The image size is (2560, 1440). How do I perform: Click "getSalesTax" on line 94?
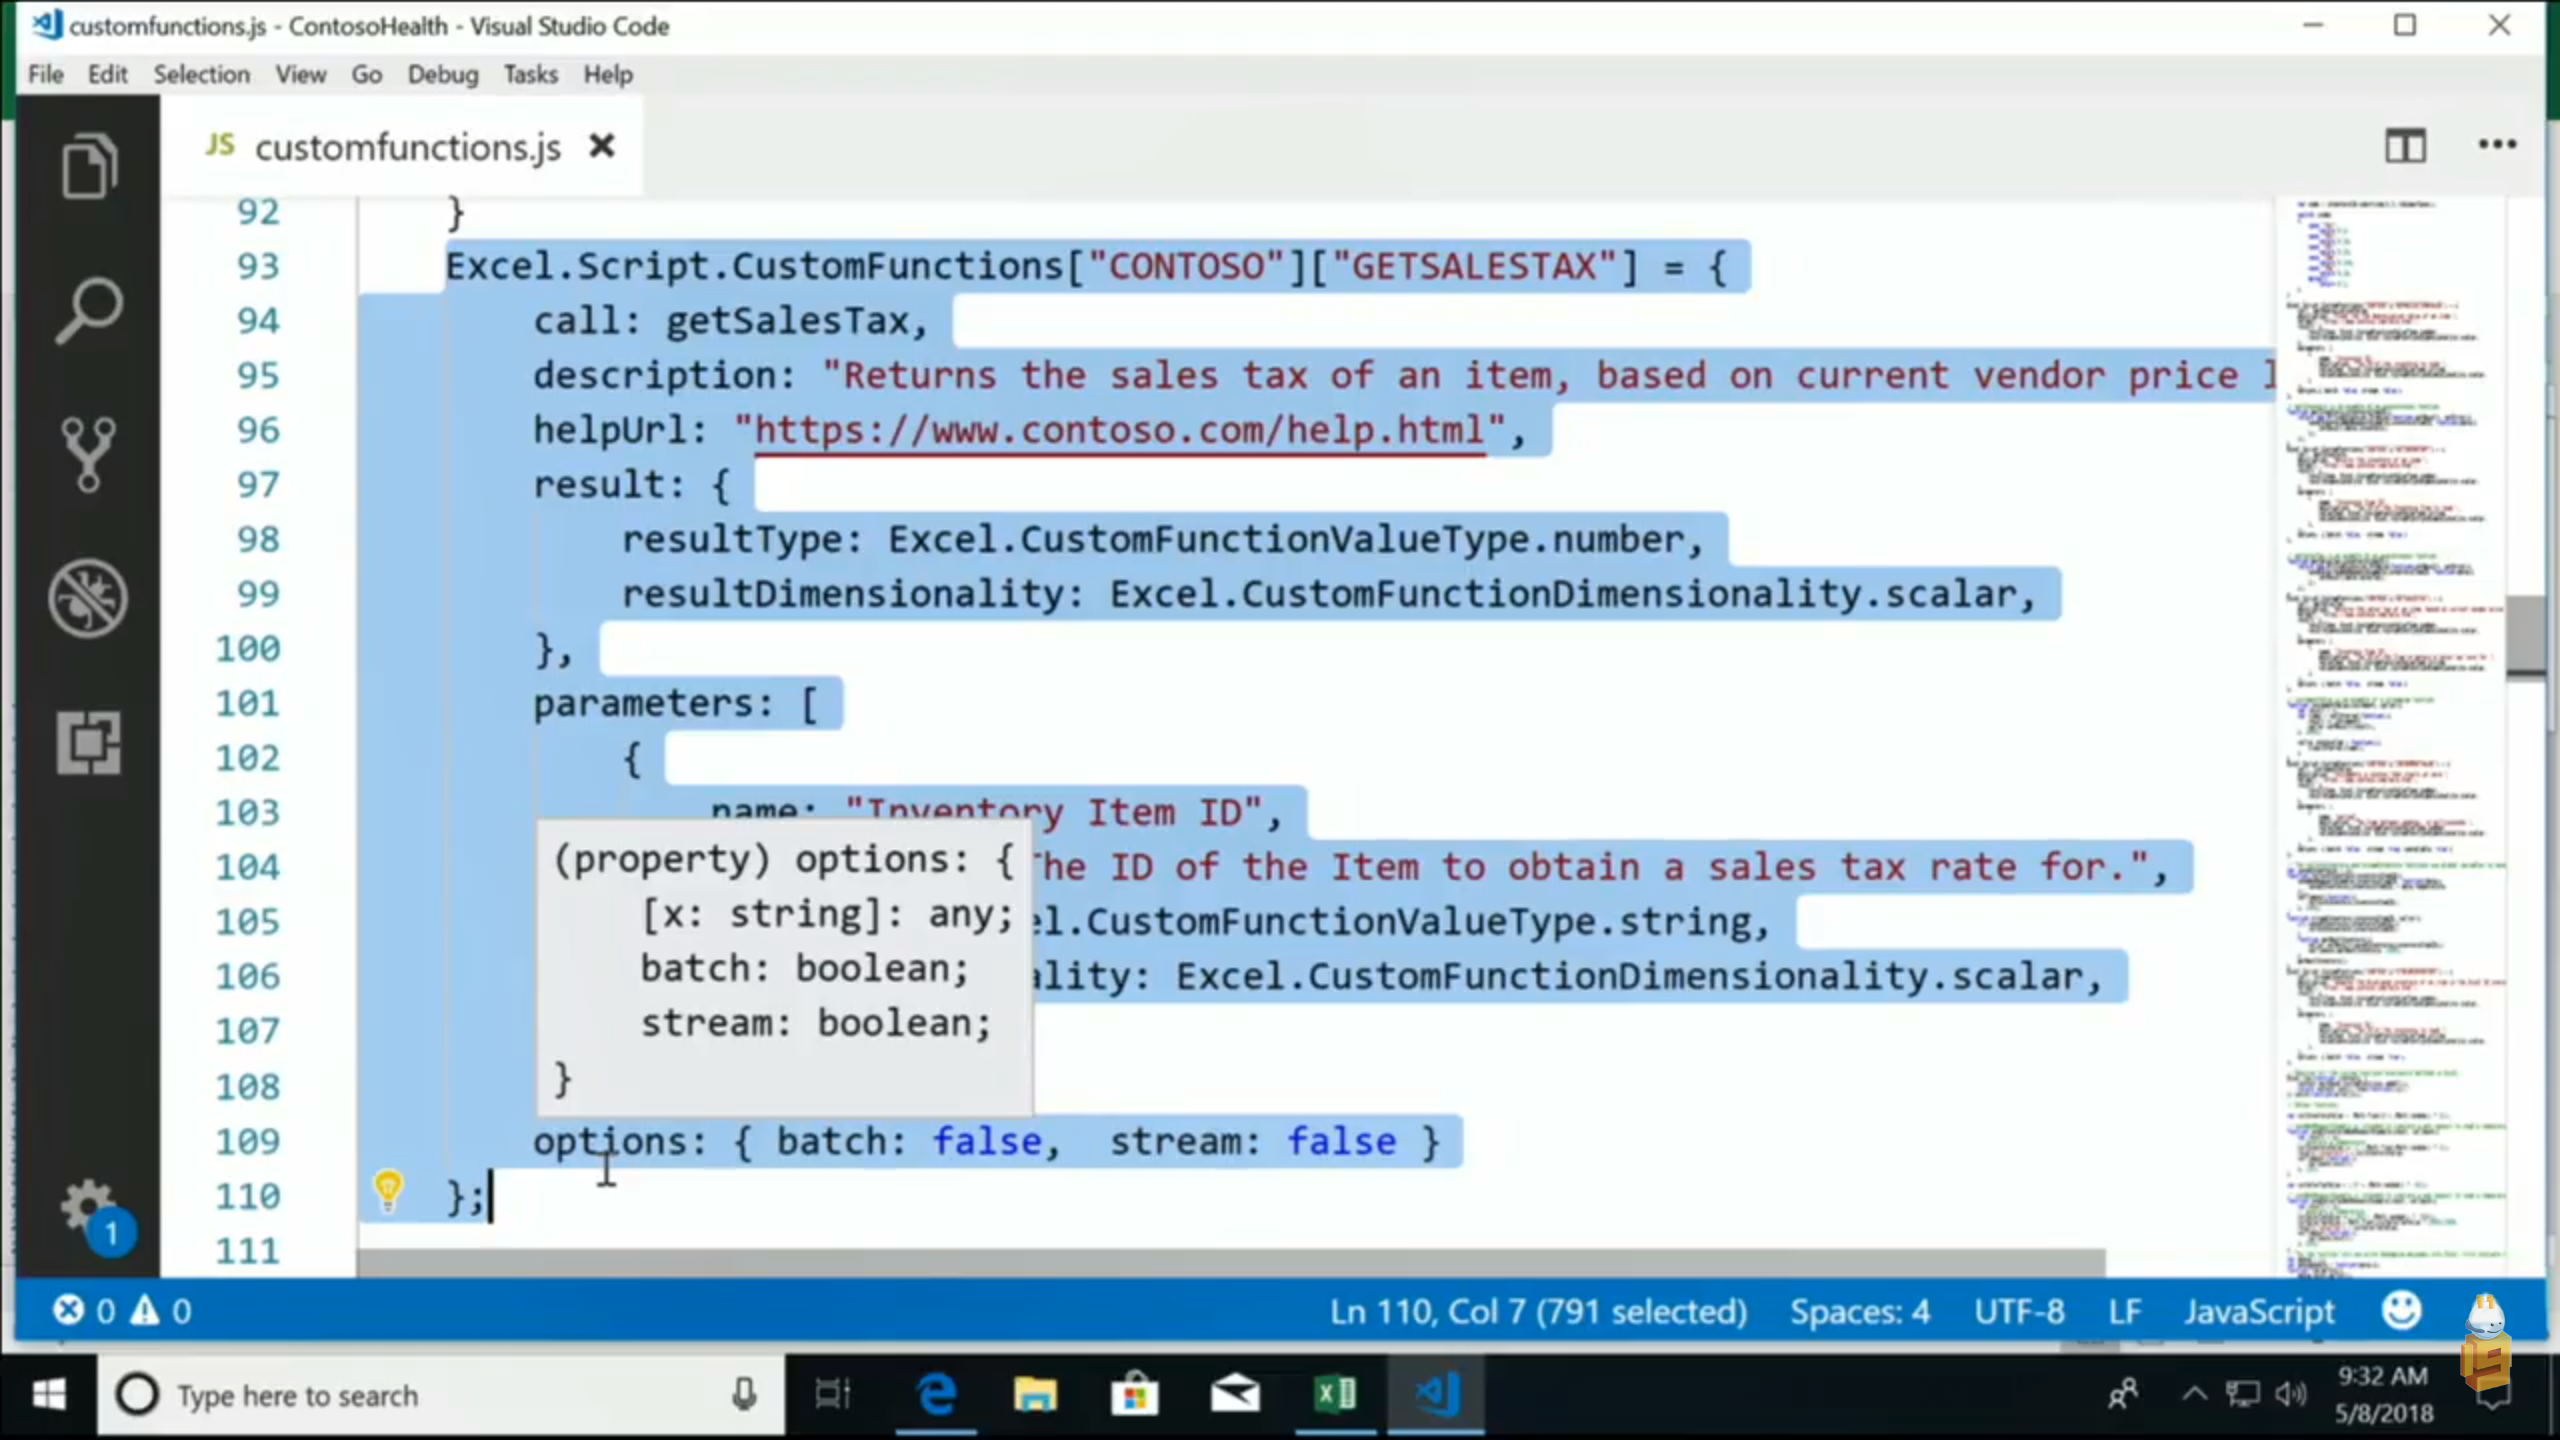pyautogui.click(x=787, y=321)
